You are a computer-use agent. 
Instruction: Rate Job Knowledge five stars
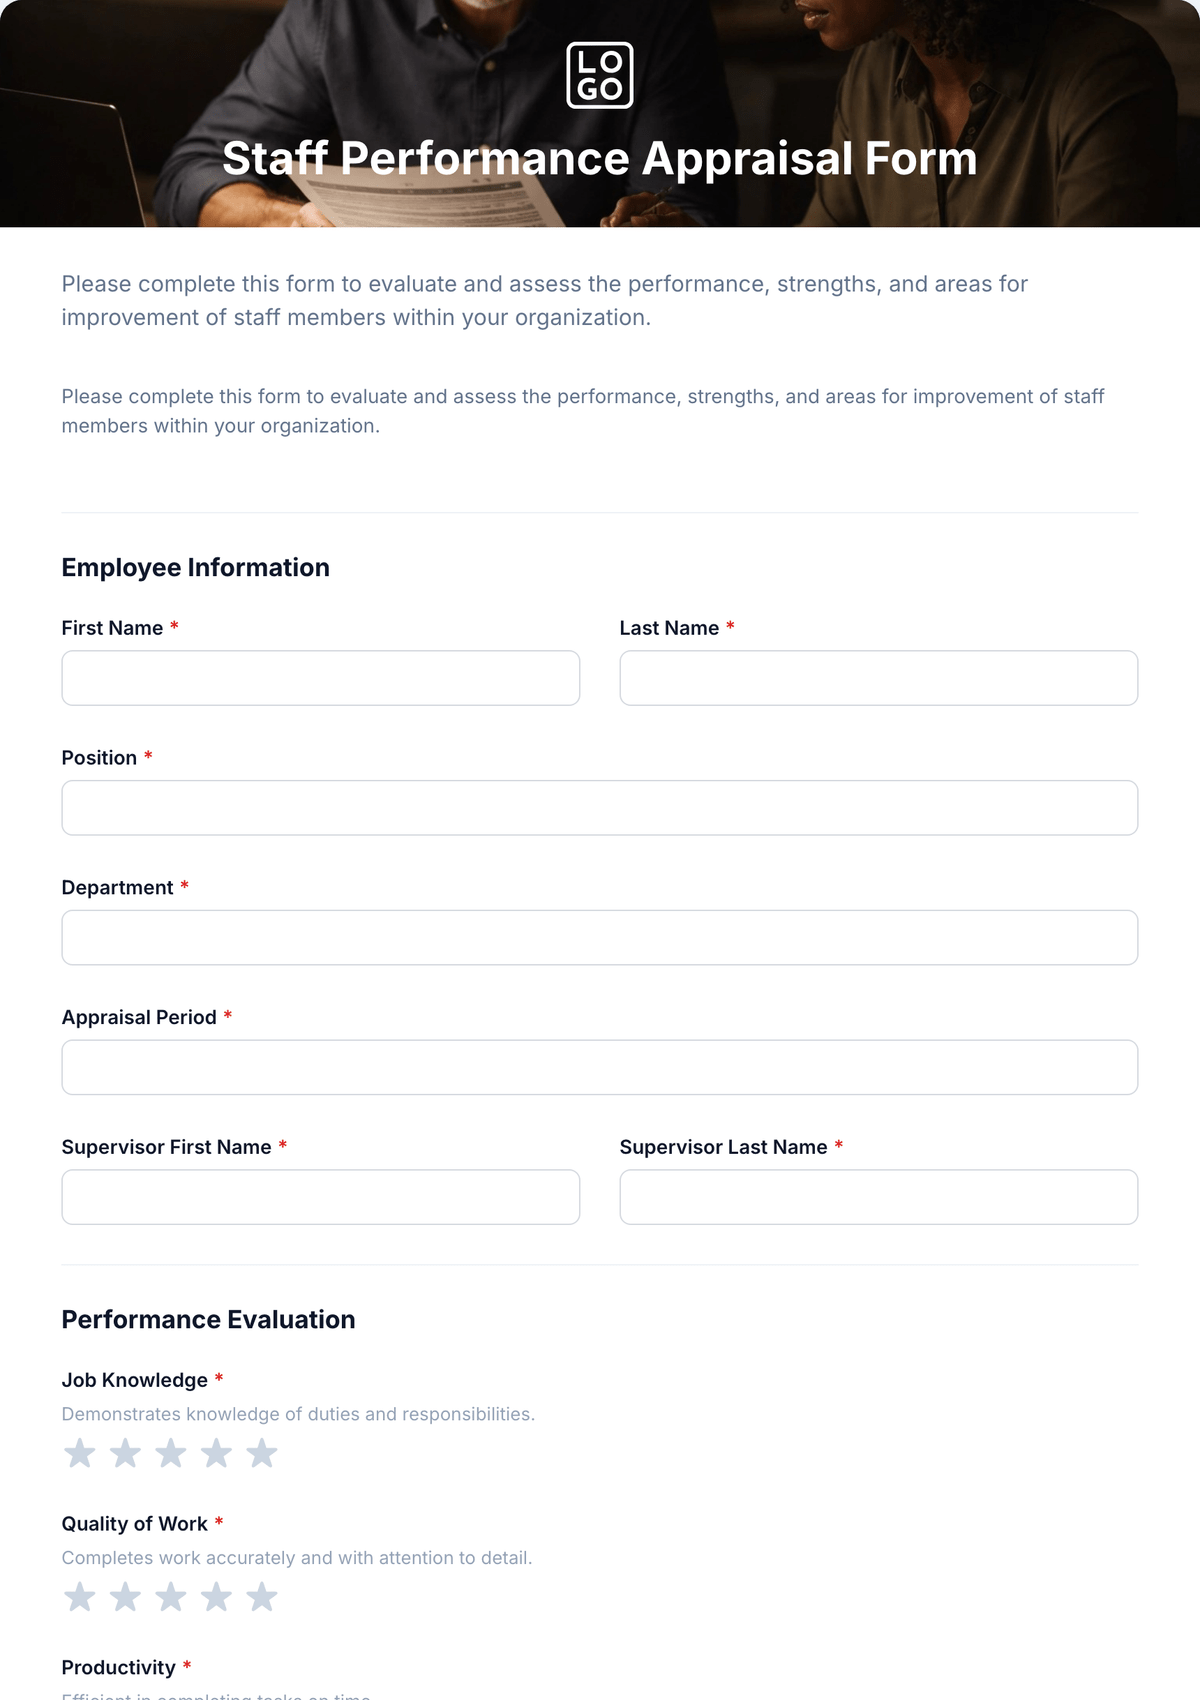[x=262, y=1453]
